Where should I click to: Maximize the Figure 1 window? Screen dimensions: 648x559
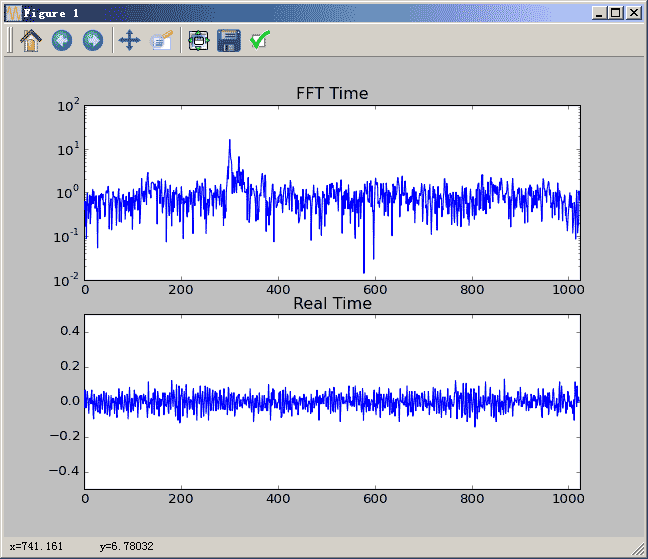615,13
